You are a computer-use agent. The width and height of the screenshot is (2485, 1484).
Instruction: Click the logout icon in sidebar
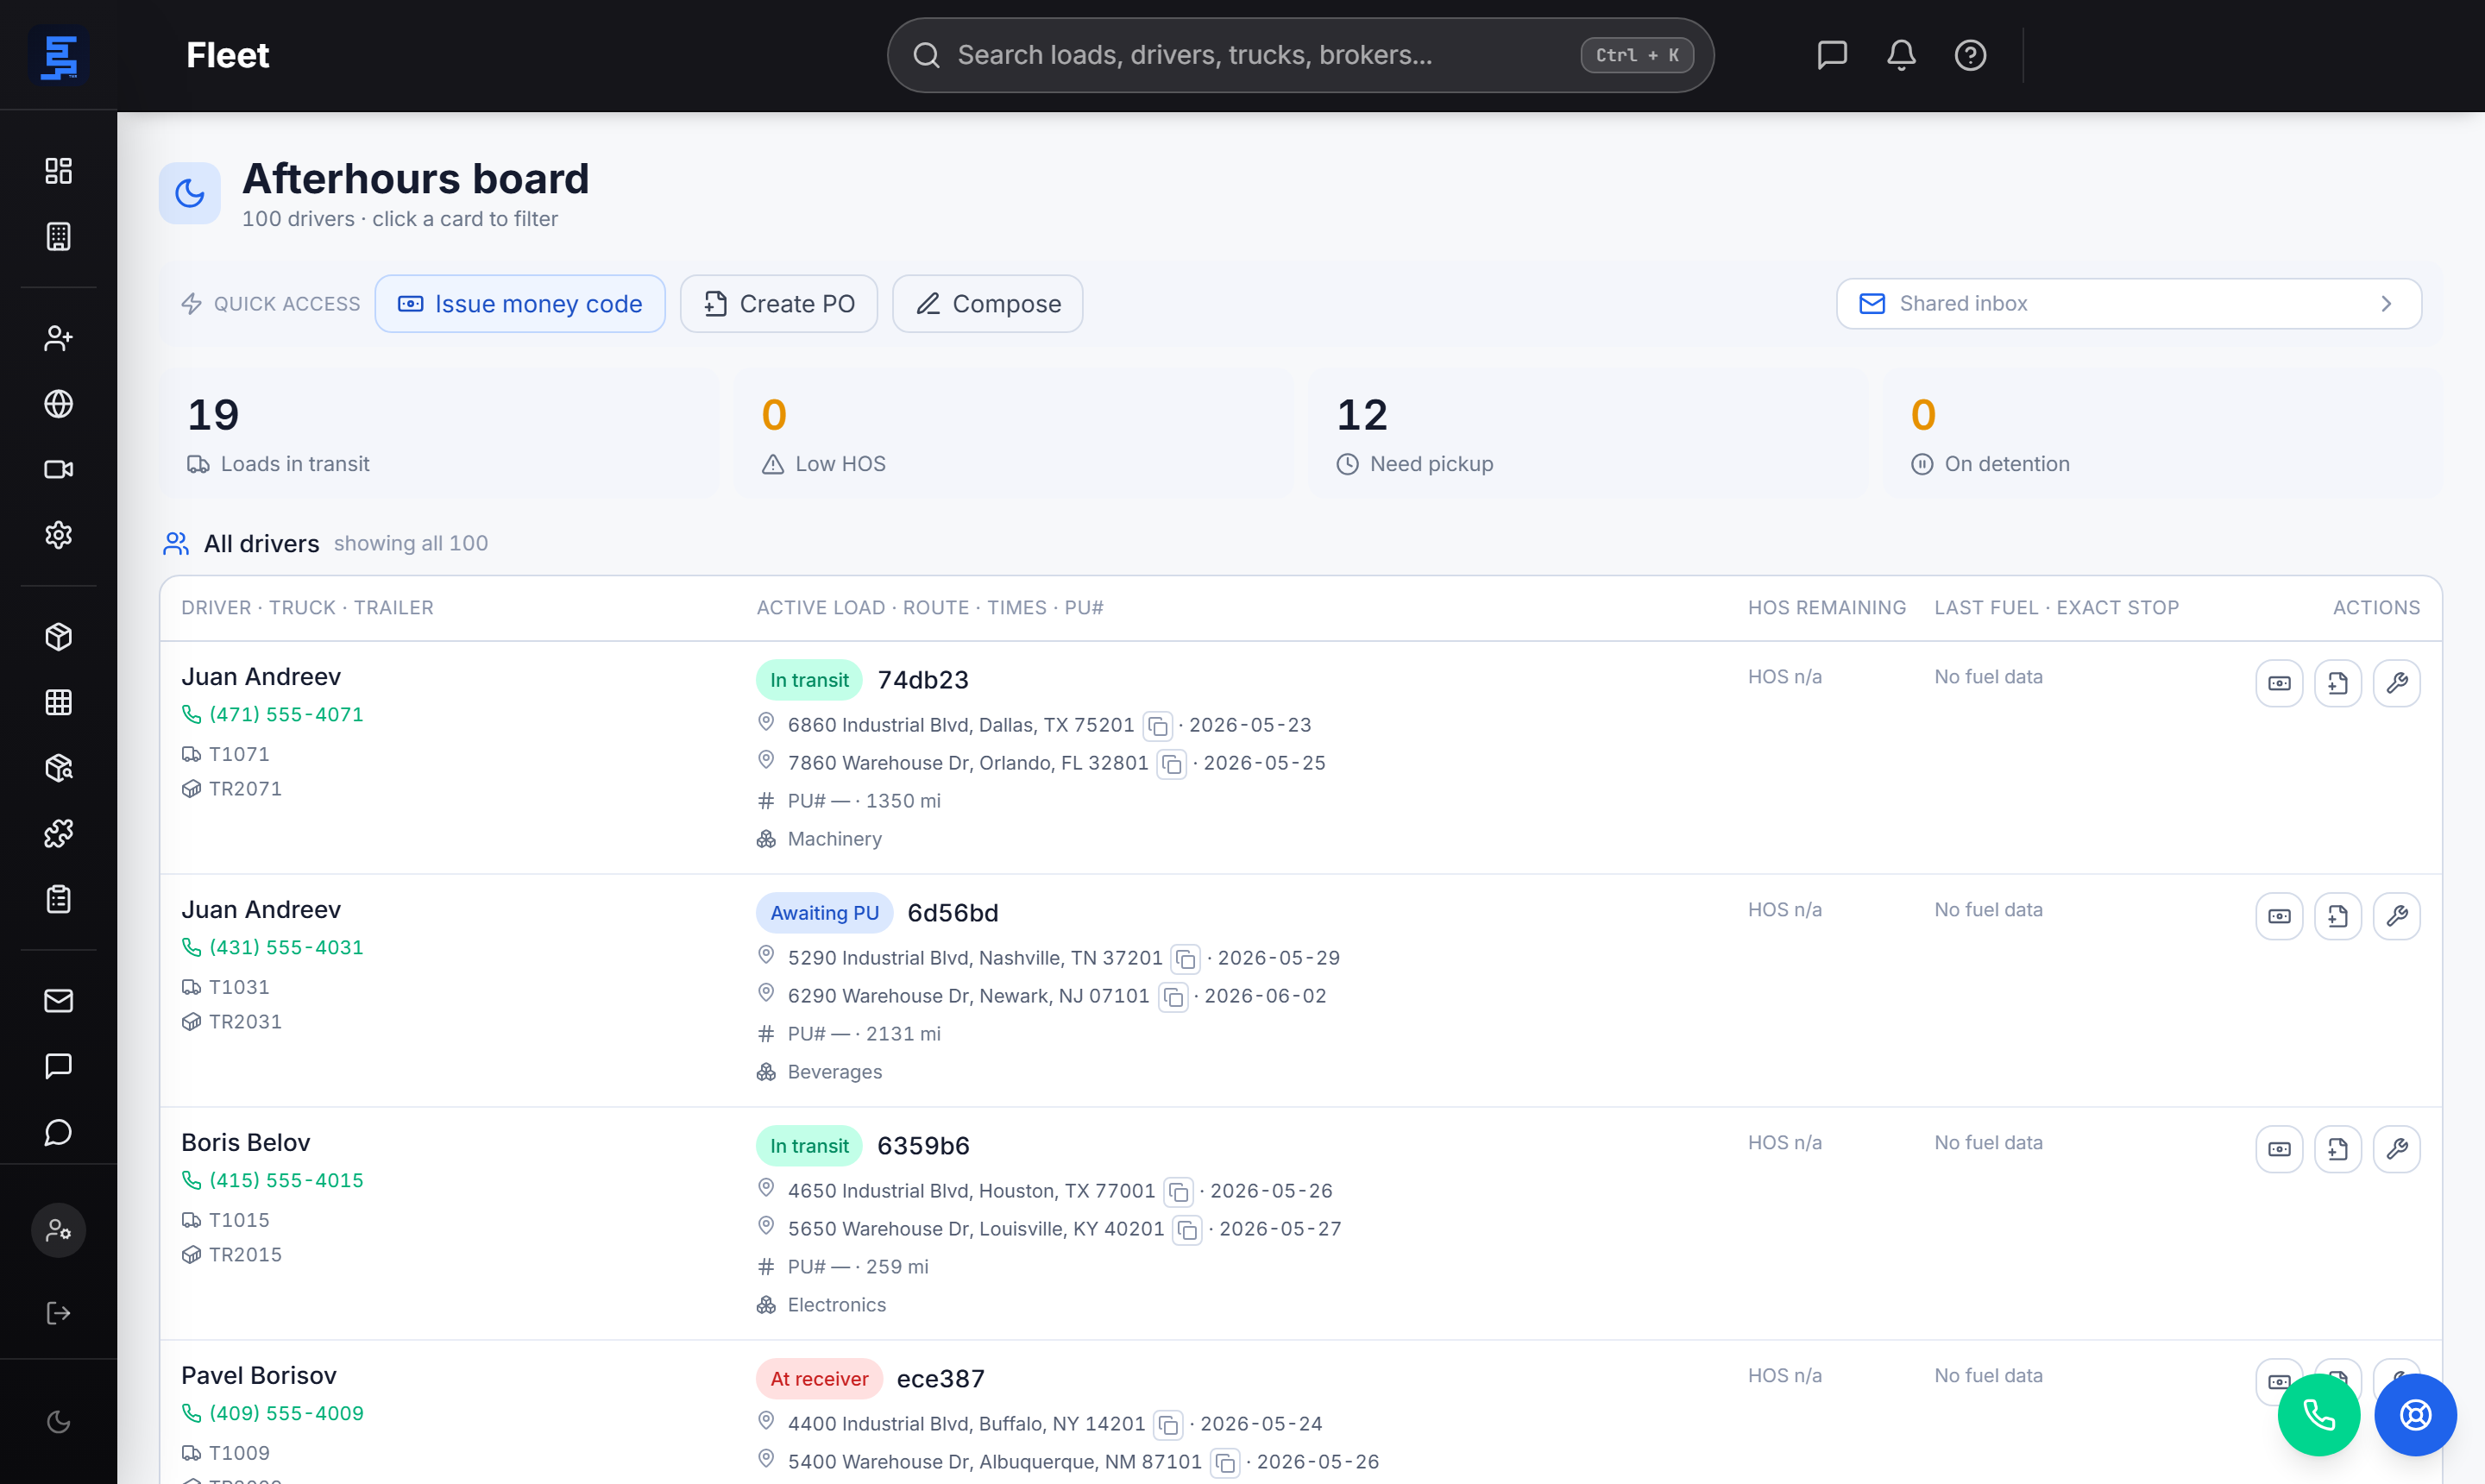tap(58, 1313)
